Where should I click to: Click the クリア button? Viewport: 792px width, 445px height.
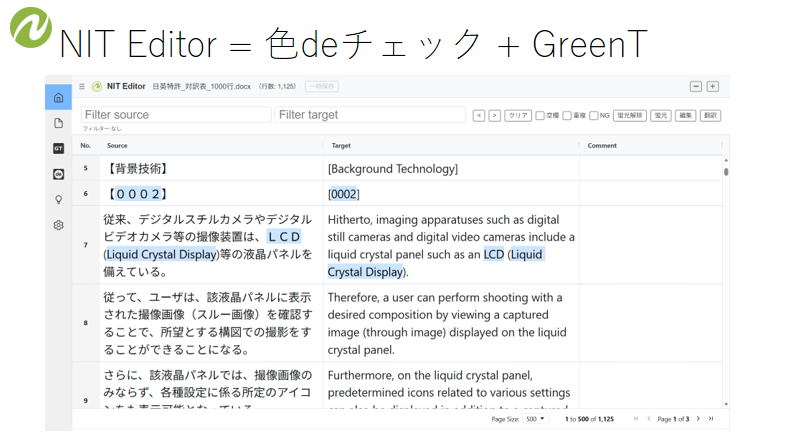pos(518,116)
